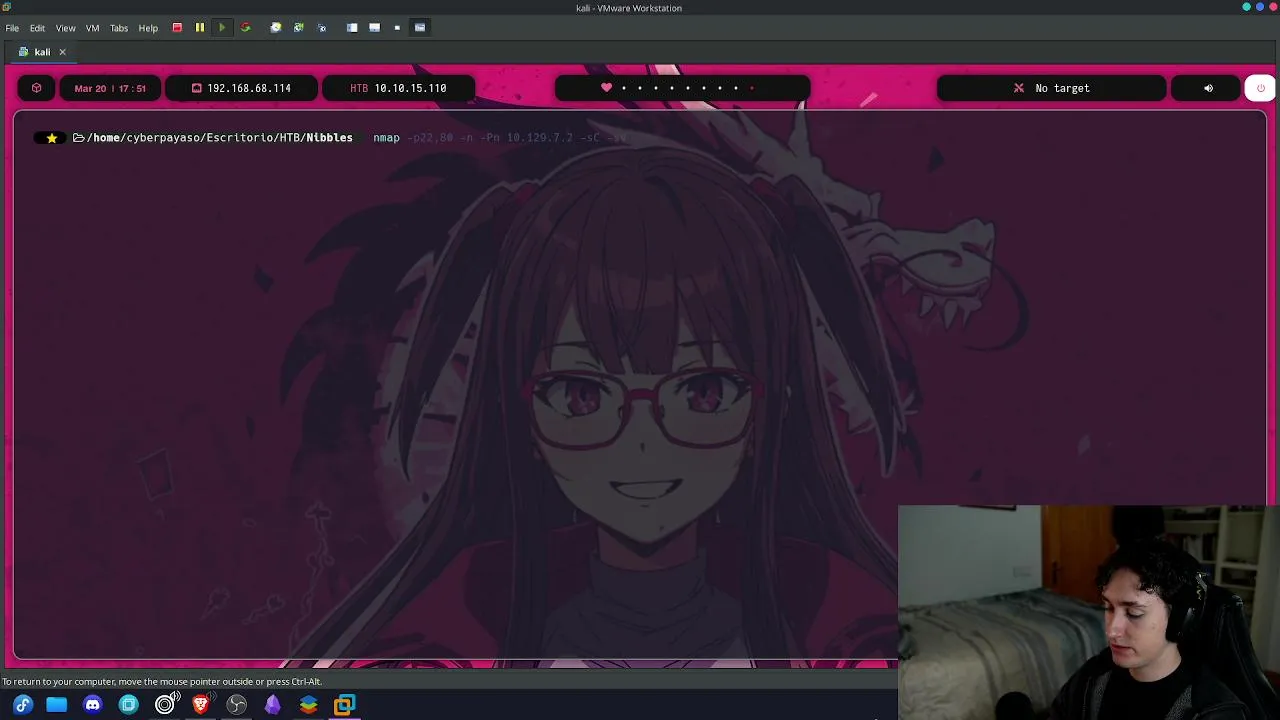Open the Edit menu
Image resolution: width=1280 pixels, height=720 pixels.
click(x=37, y=28)
